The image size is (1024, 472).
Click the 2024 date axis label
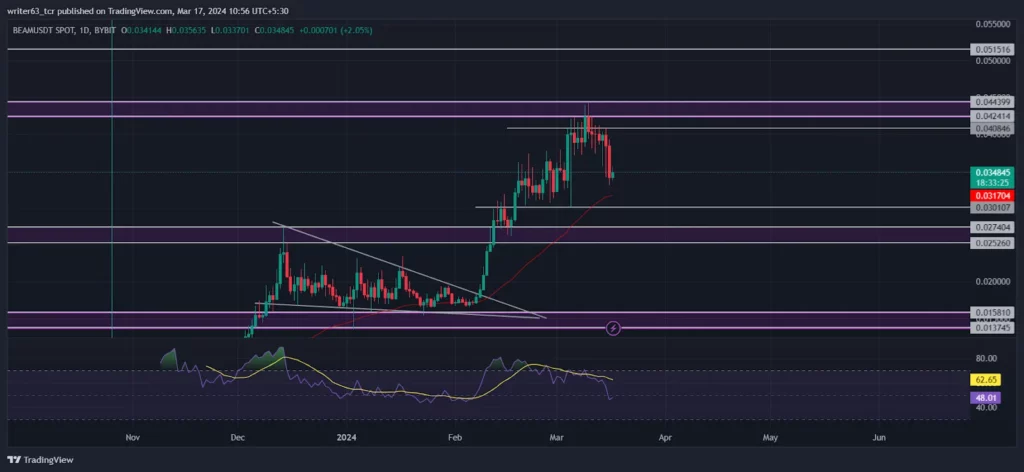[x=346, y=437]
